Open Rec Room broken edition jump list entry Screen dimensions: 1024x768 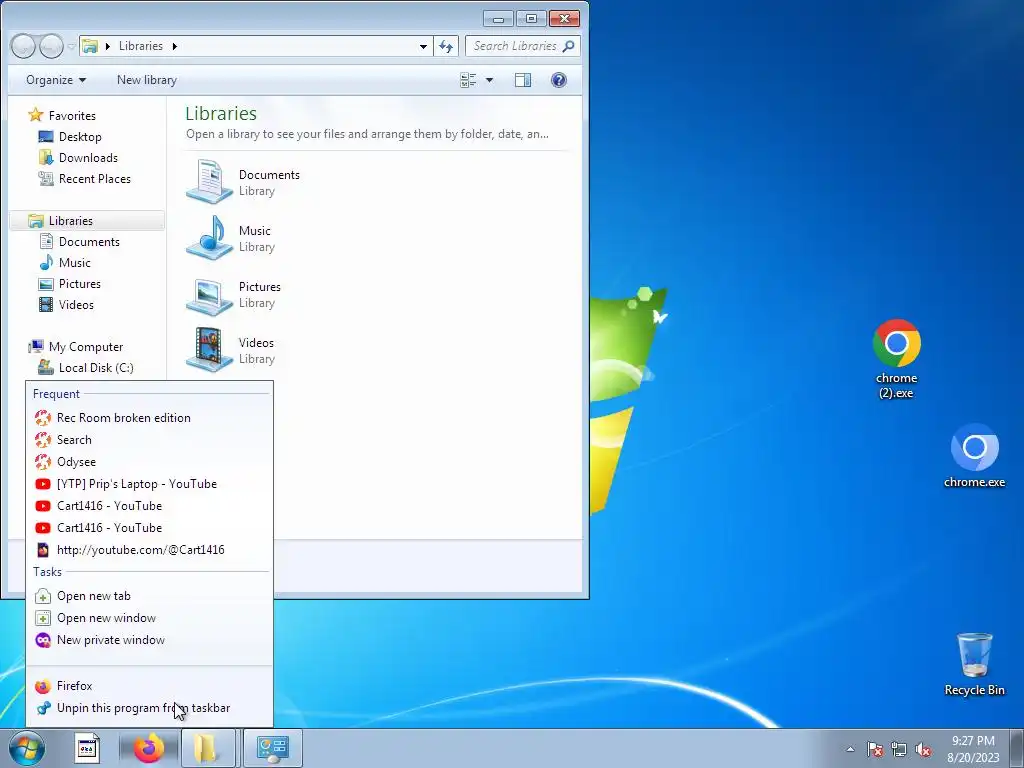pos(149,418)
